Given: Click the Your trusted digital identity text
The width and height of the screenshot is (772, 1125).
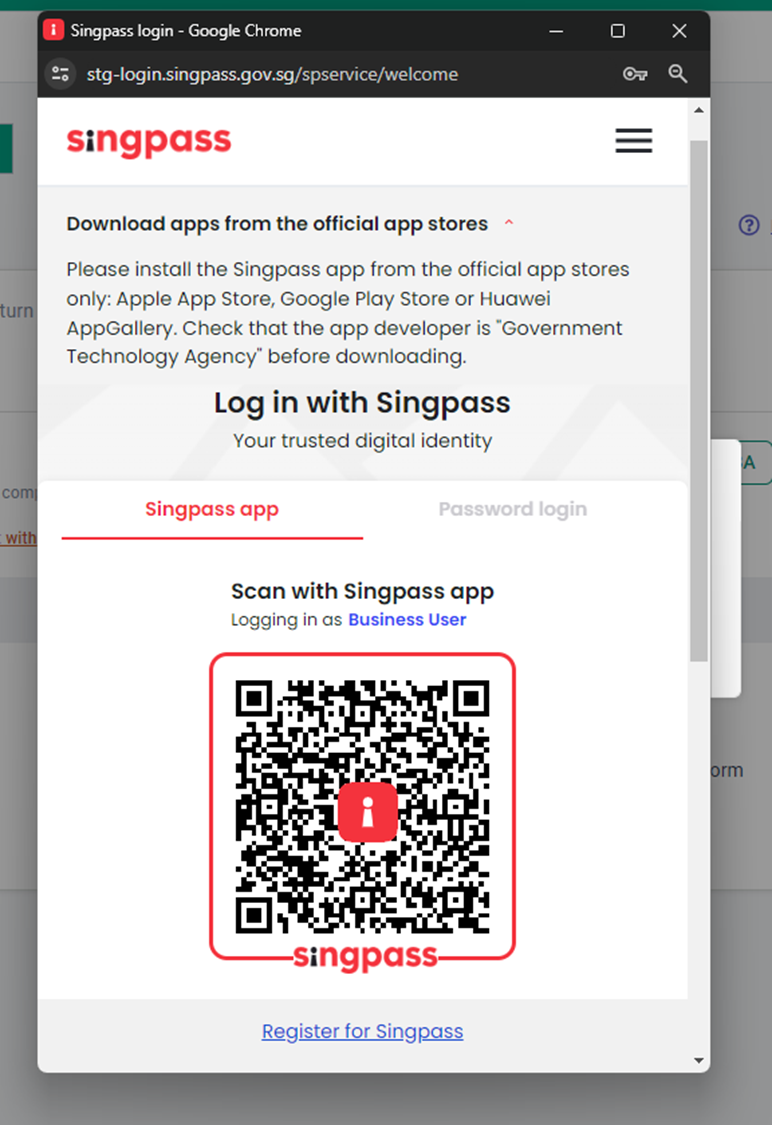Looking at the screenshot, I should click(x=362, y=441).
